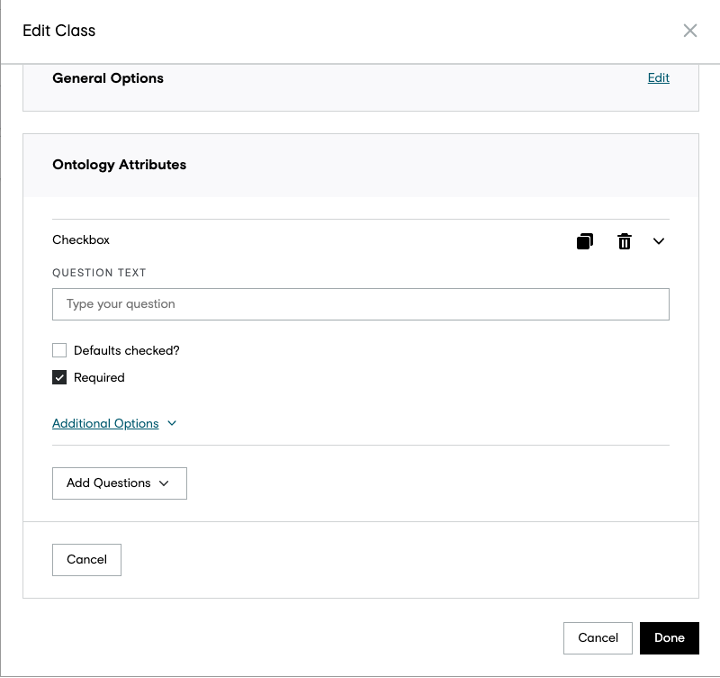
Task: Uncheck the Required checkbox
Action: coord(59,377)
